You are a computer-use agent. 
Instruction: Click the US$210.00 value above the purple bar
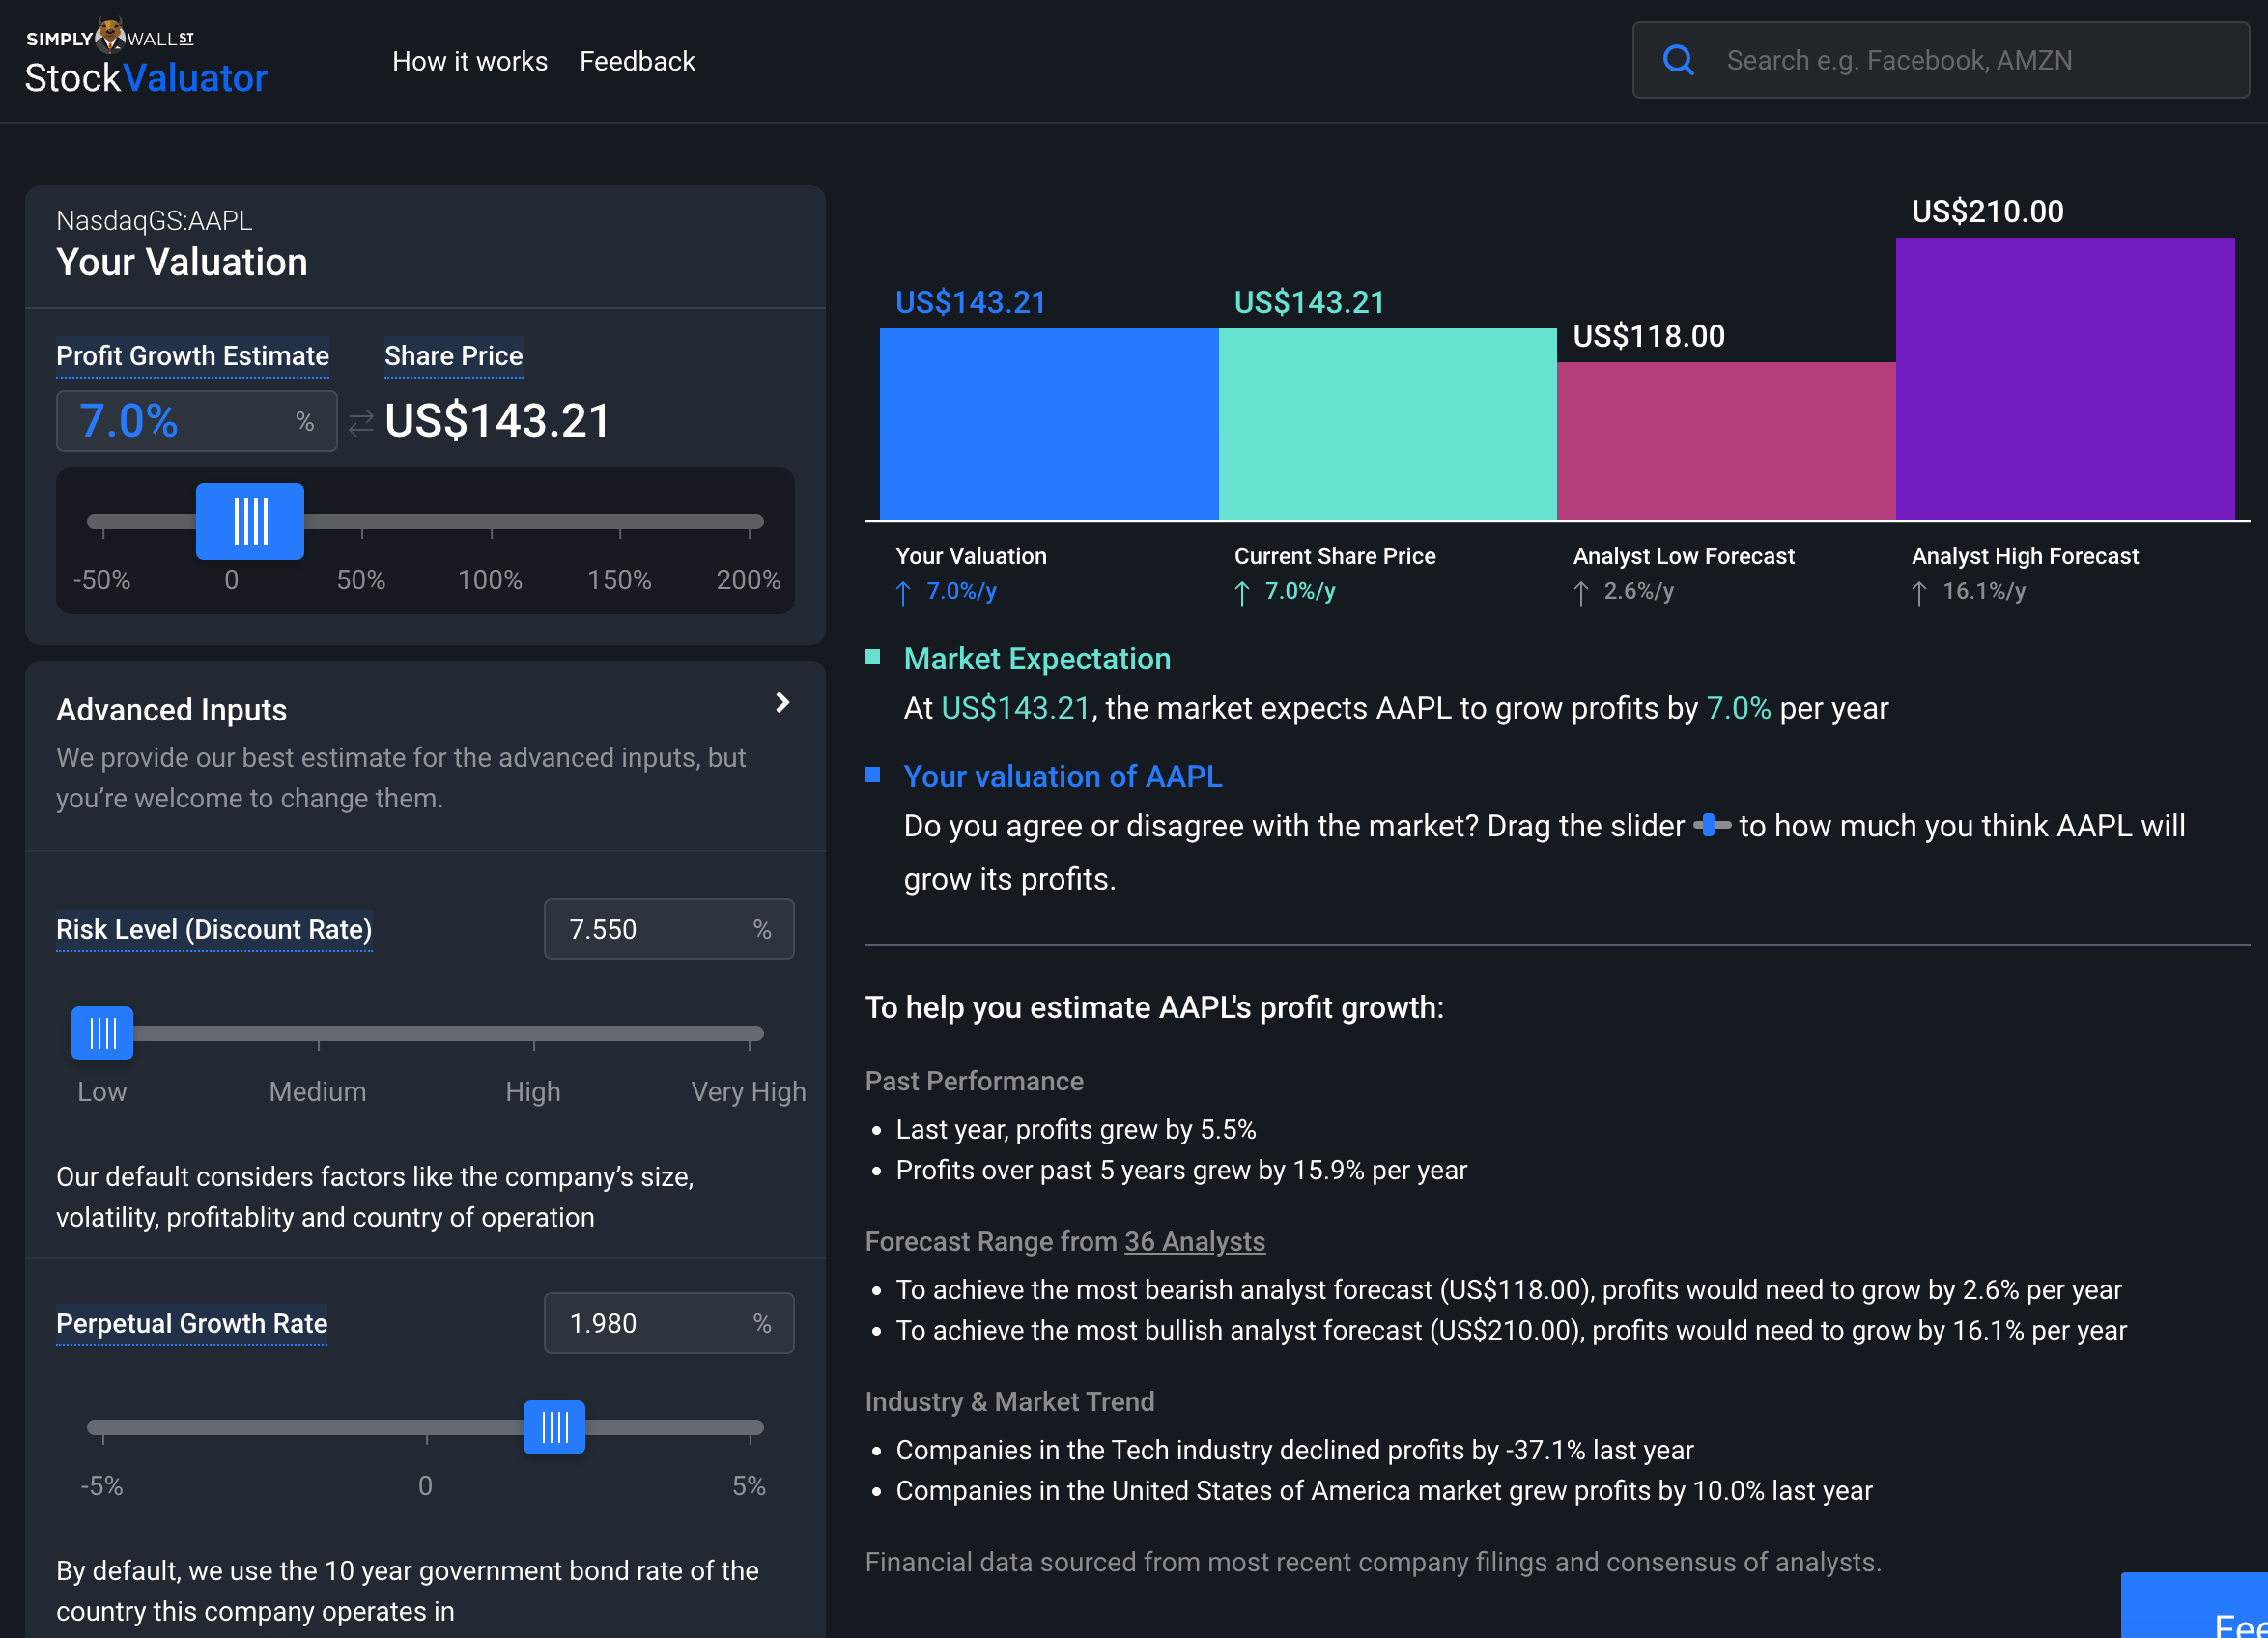pyautogui.click(x=1987, y=211)
